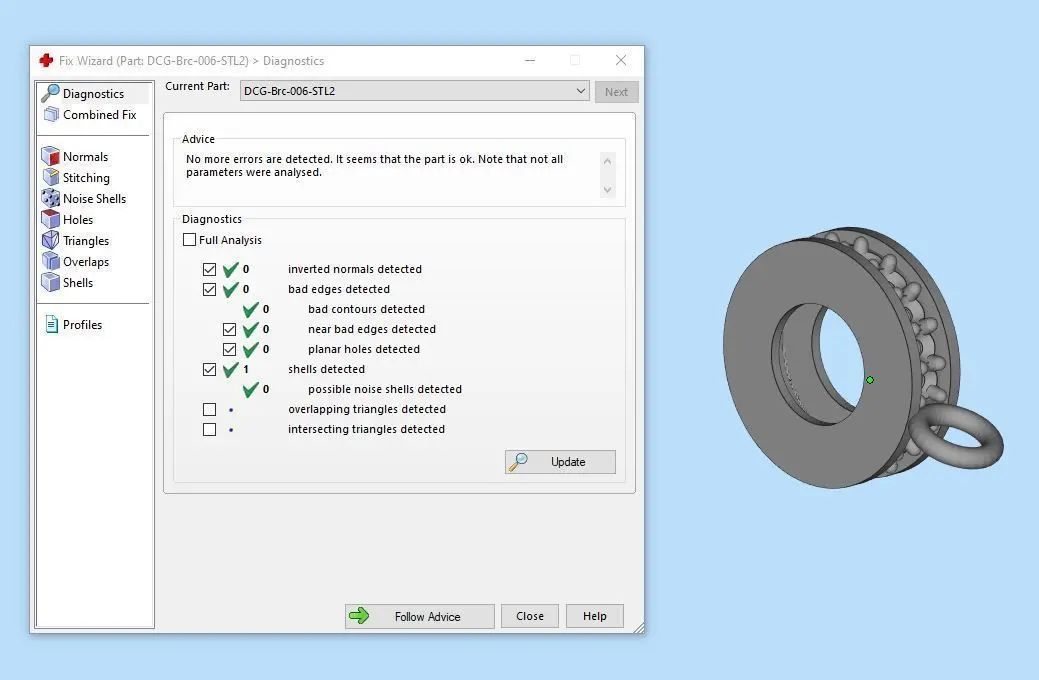Click the green arrow icon on Follow Advice
Viewport: 1039px width, 680px height.
359,616
